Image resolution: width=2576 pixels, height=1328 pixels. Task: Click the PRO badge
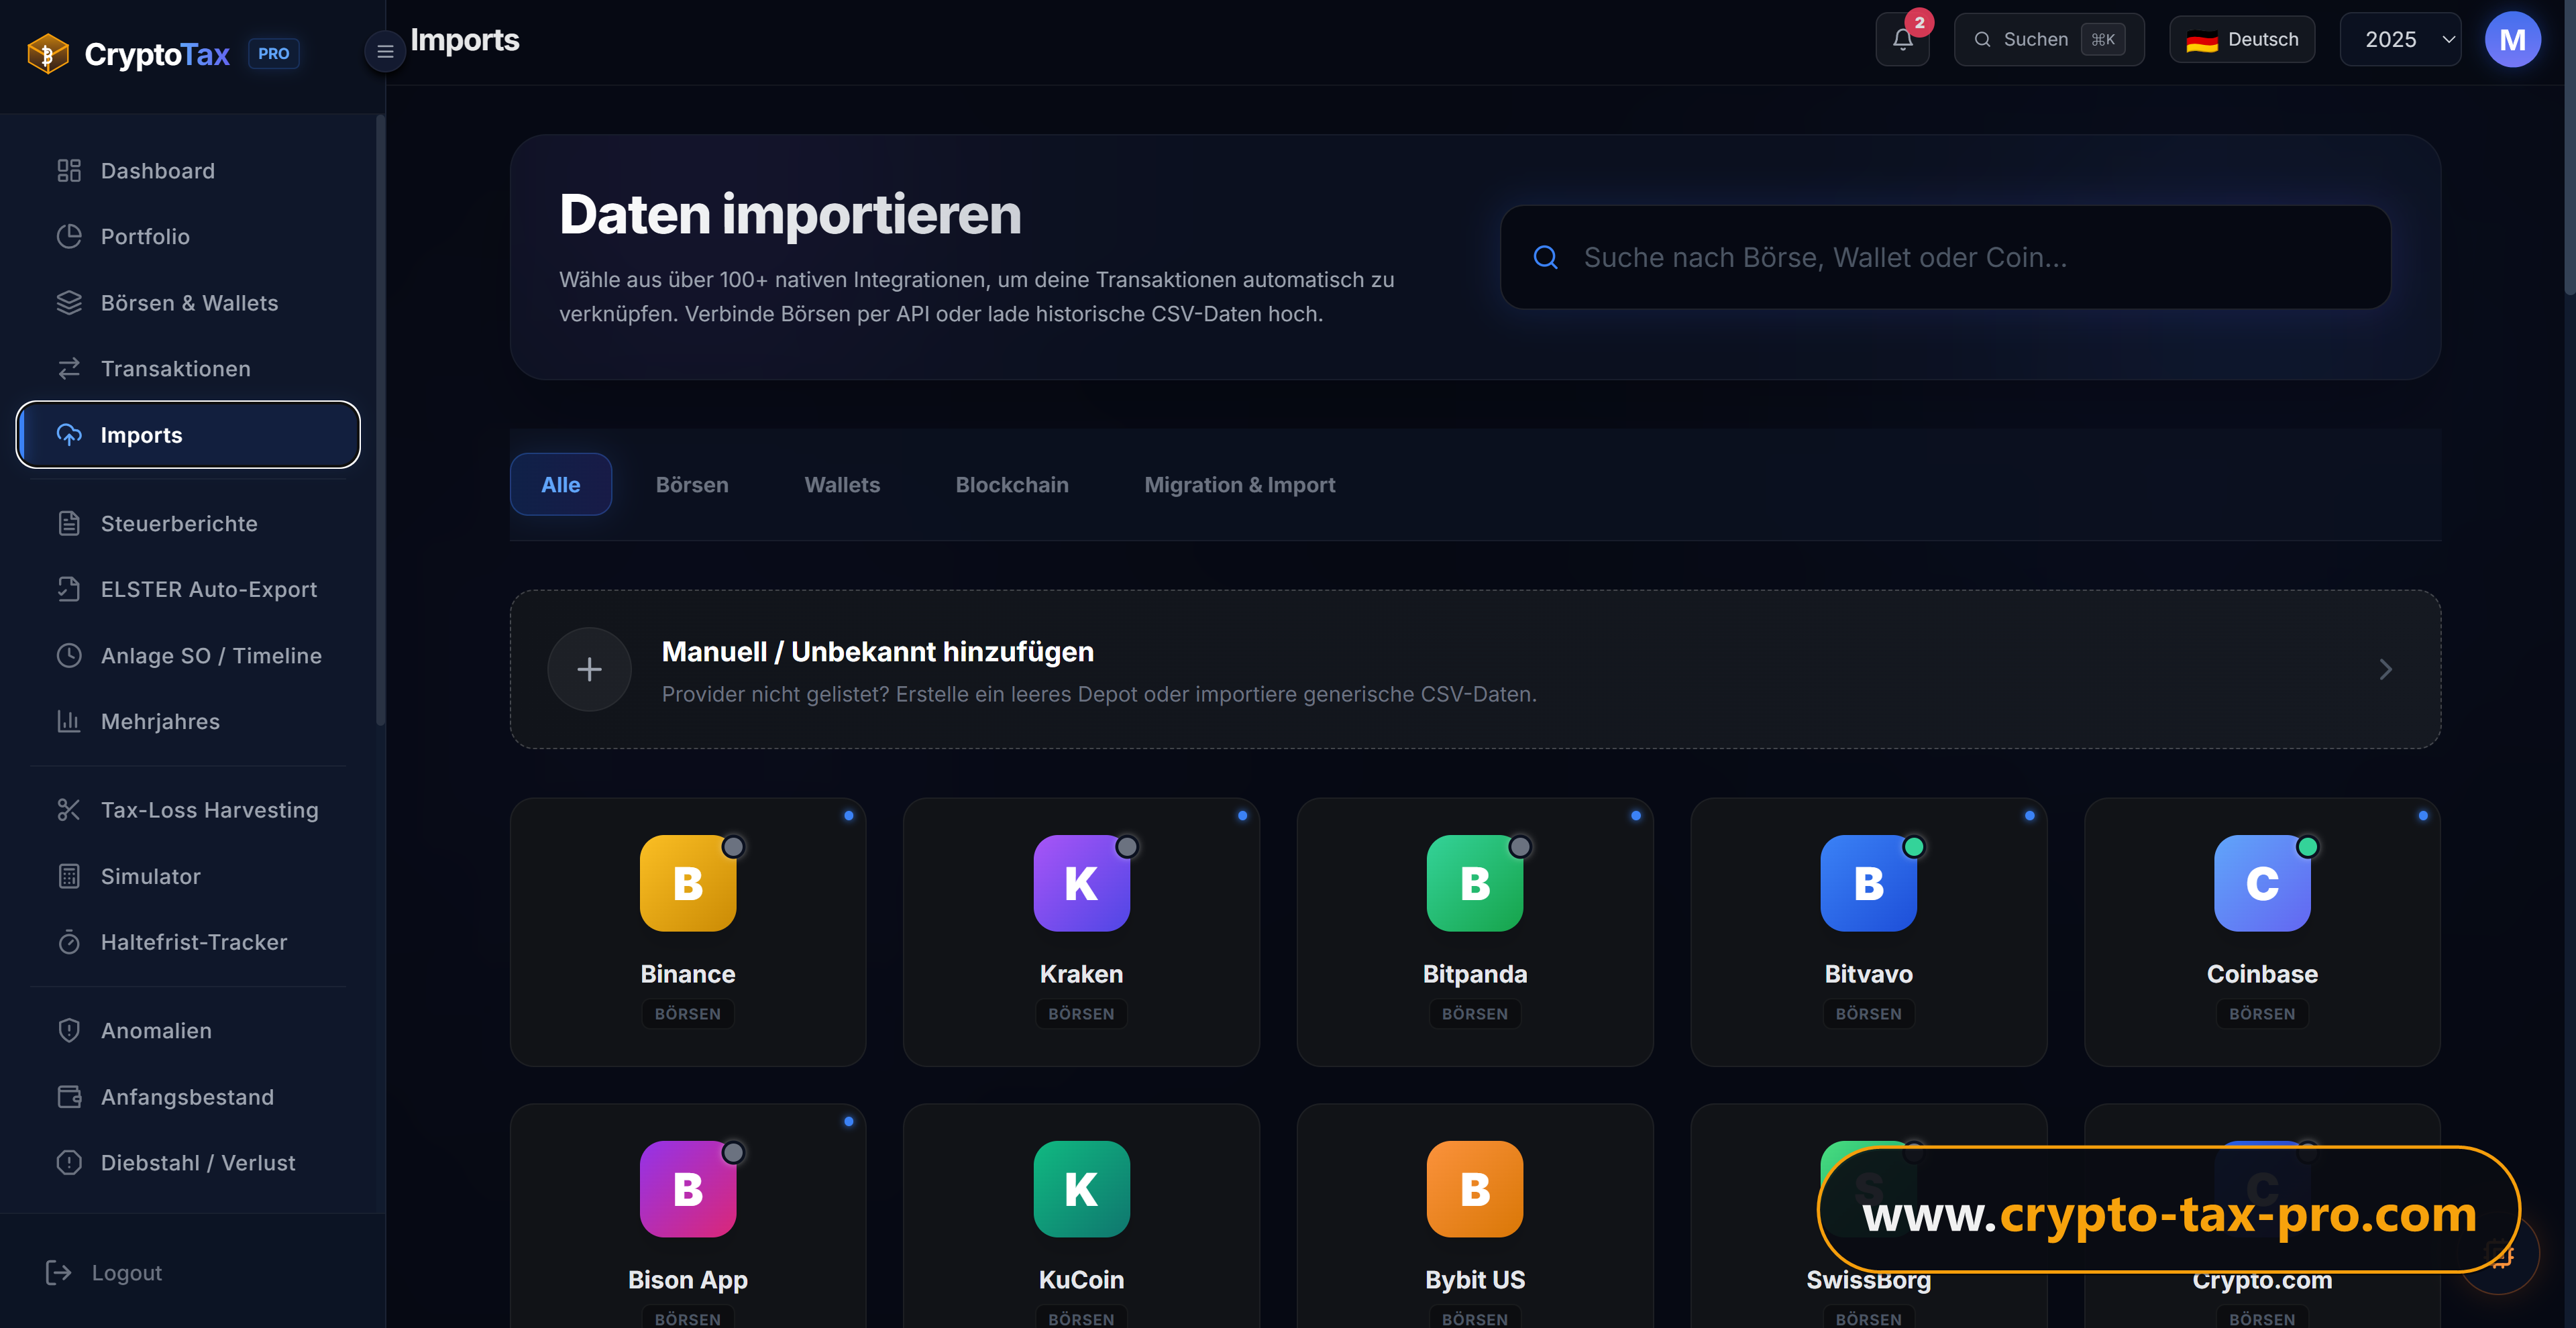273,54
